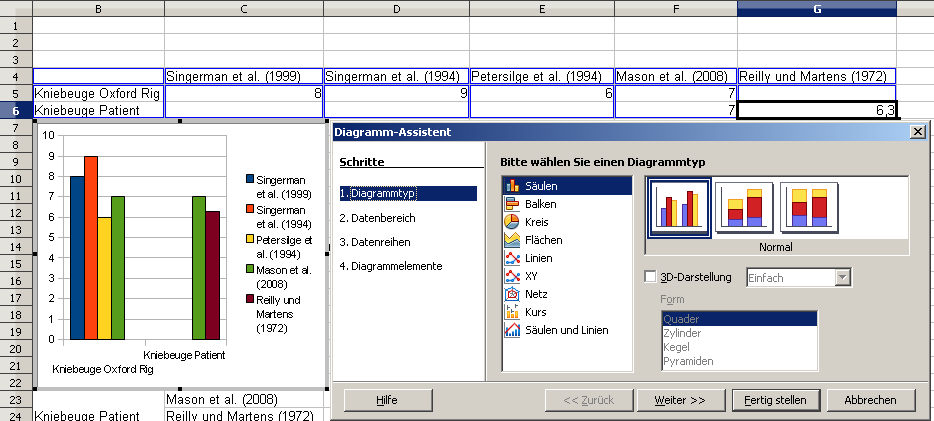Select the stacked columns subtype thumbnail

click(x=744, y=208)
